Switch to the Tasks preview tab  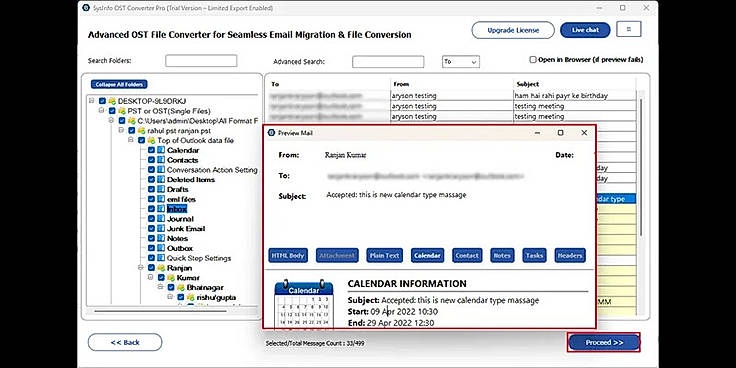pyautogui.click(x=534, y=256)
